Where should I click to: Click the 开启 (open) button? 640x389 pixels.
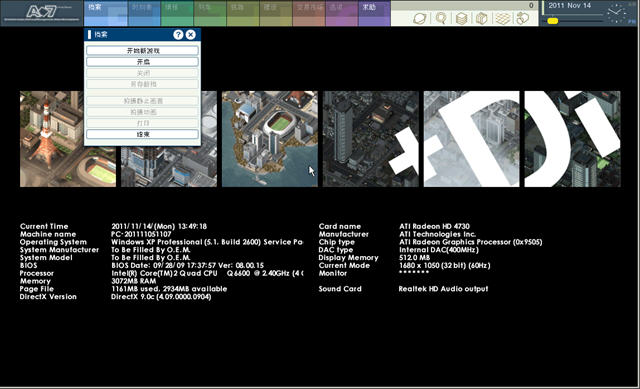pos(142,62)
